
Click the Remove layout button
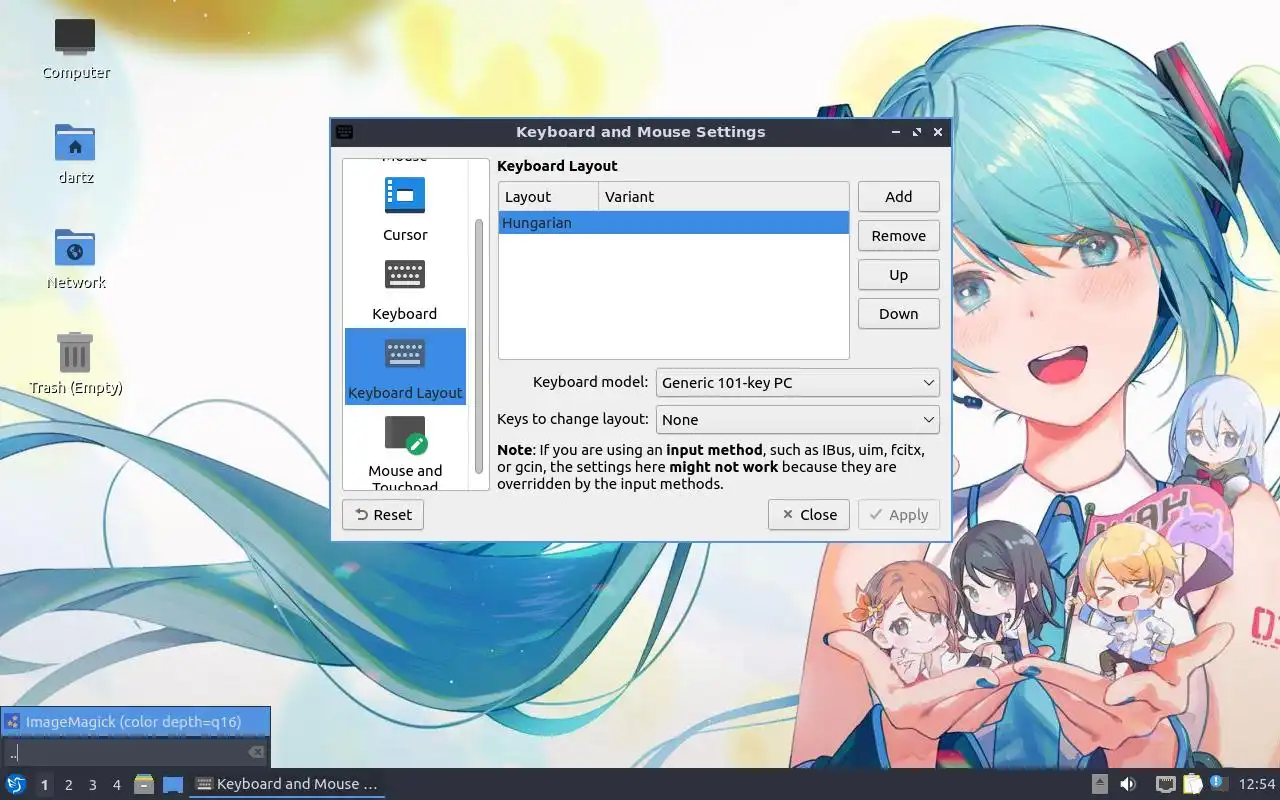[898, 235]
